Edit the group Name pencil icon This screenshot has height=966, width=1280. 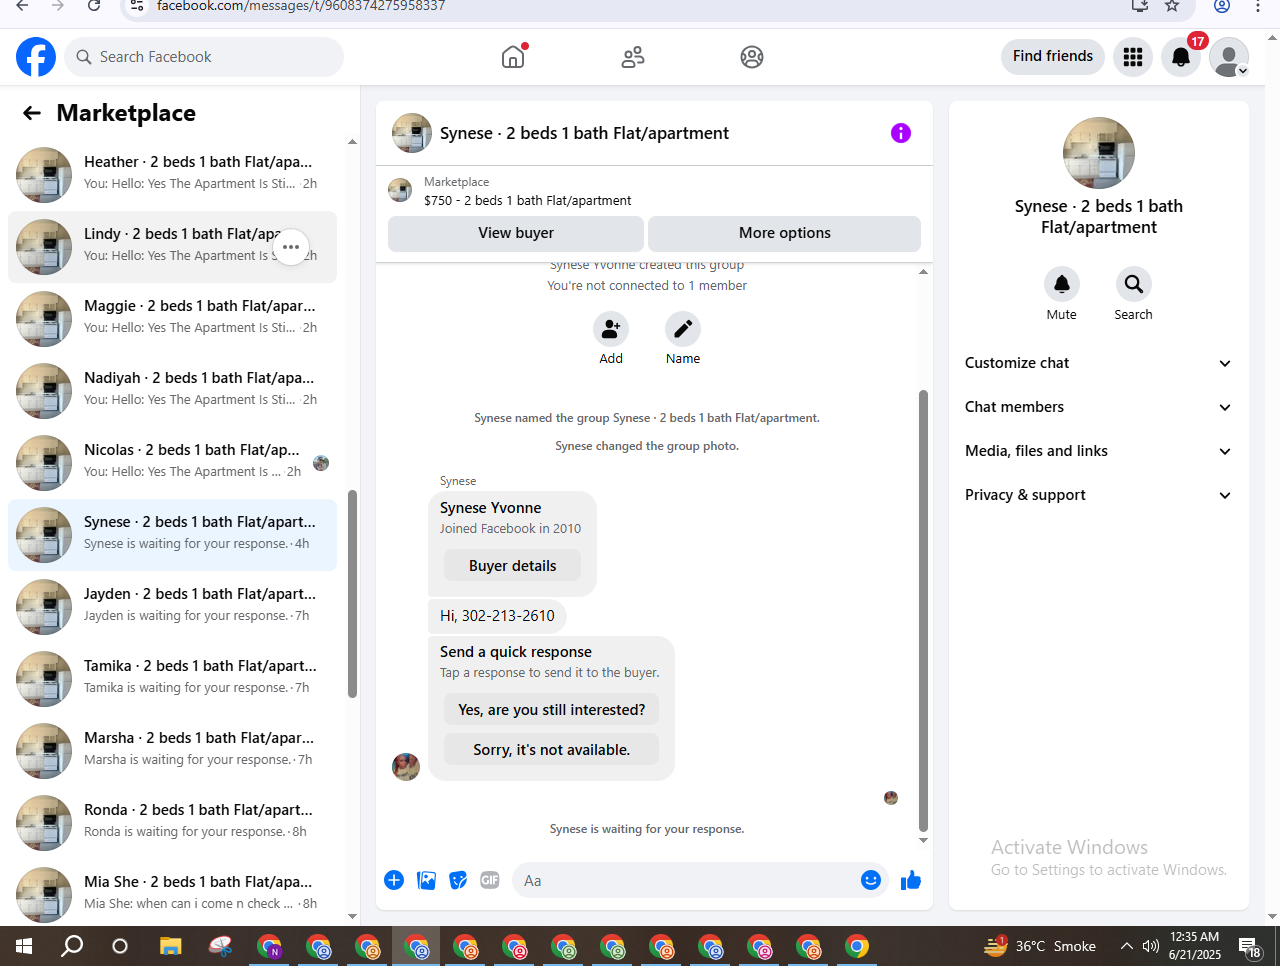pyautogui.click(x=683, y=329)
